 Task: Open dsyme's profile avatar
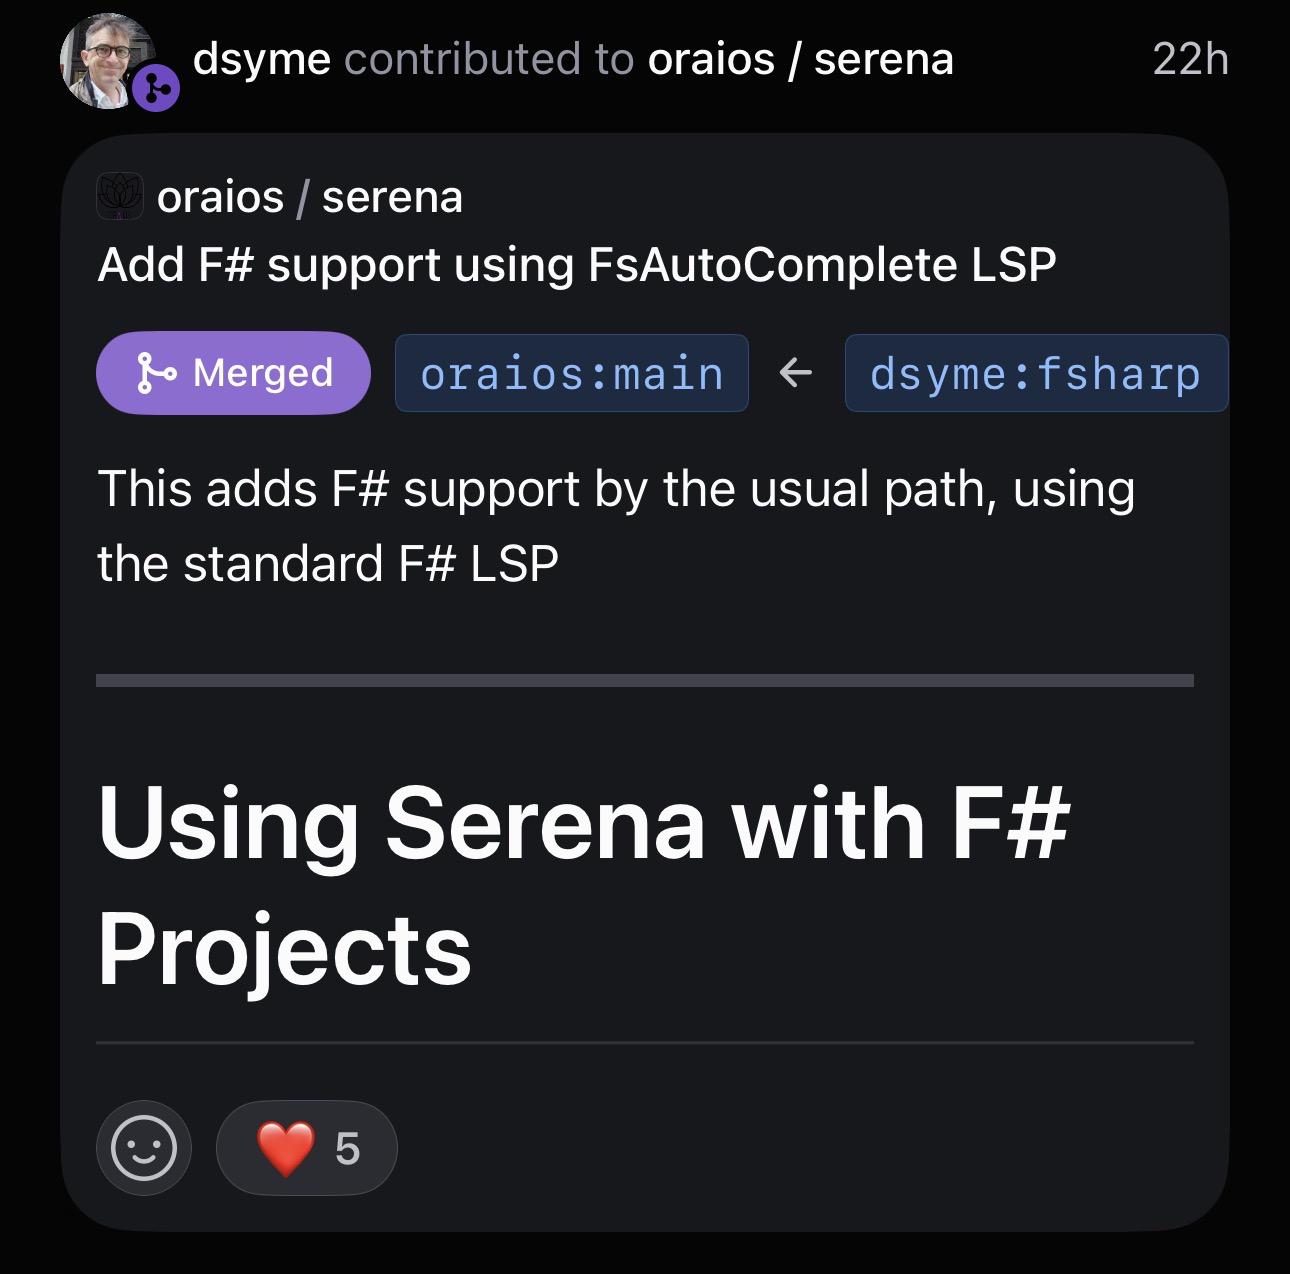click(x=105, y=58)
